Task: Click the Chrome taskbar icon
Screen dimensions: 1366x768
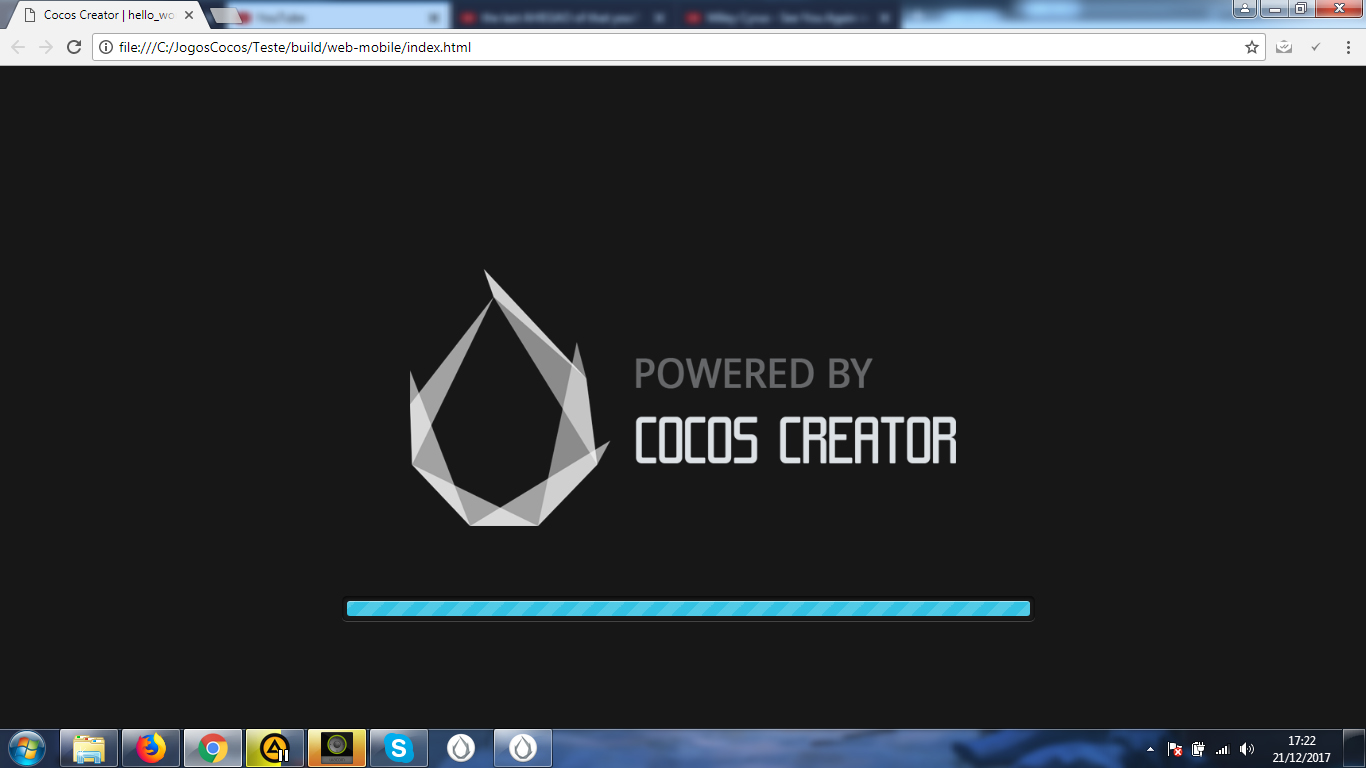Action: point(213,748)
